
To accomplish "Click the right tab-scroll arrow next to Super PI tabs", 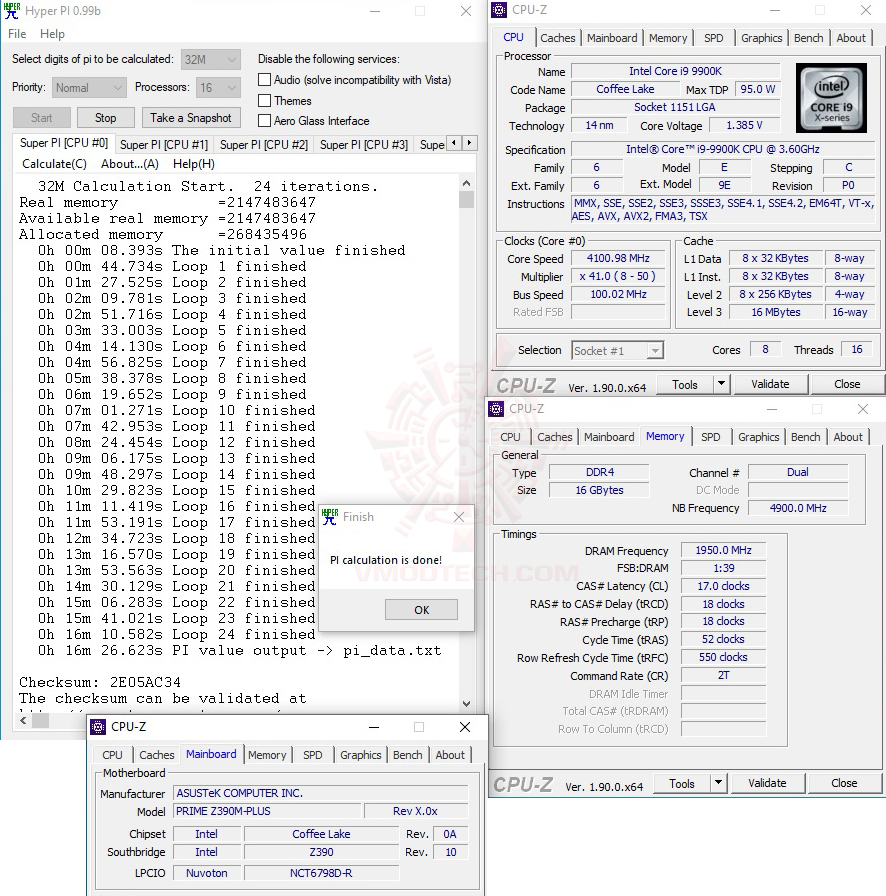I will click(x=471, y=143).
